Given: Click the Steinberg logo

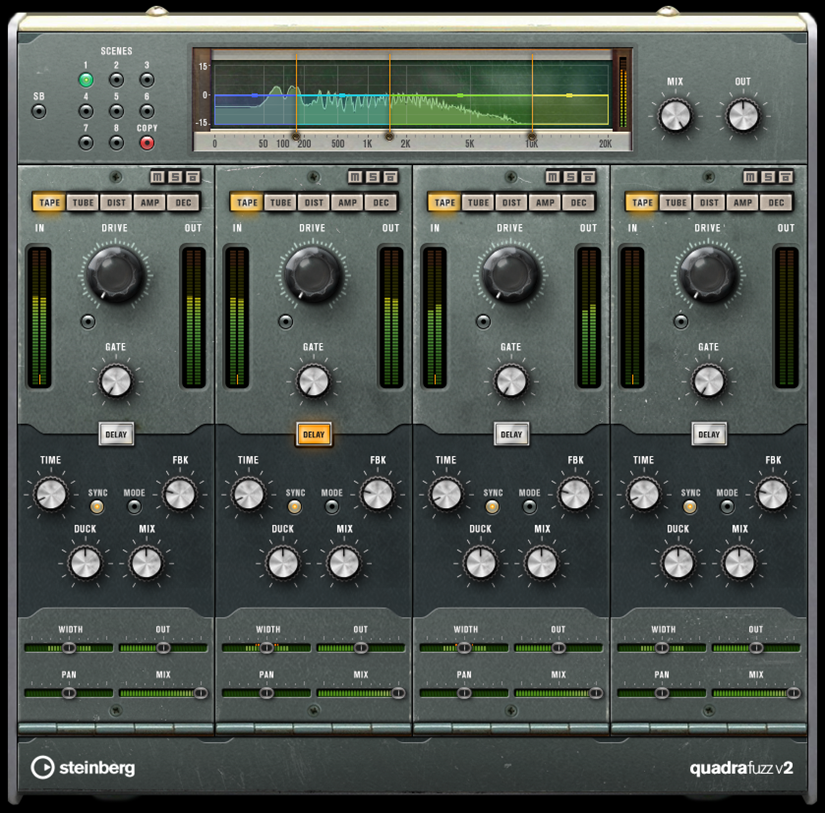Looking at the screenshot, I should coord(83,768).
